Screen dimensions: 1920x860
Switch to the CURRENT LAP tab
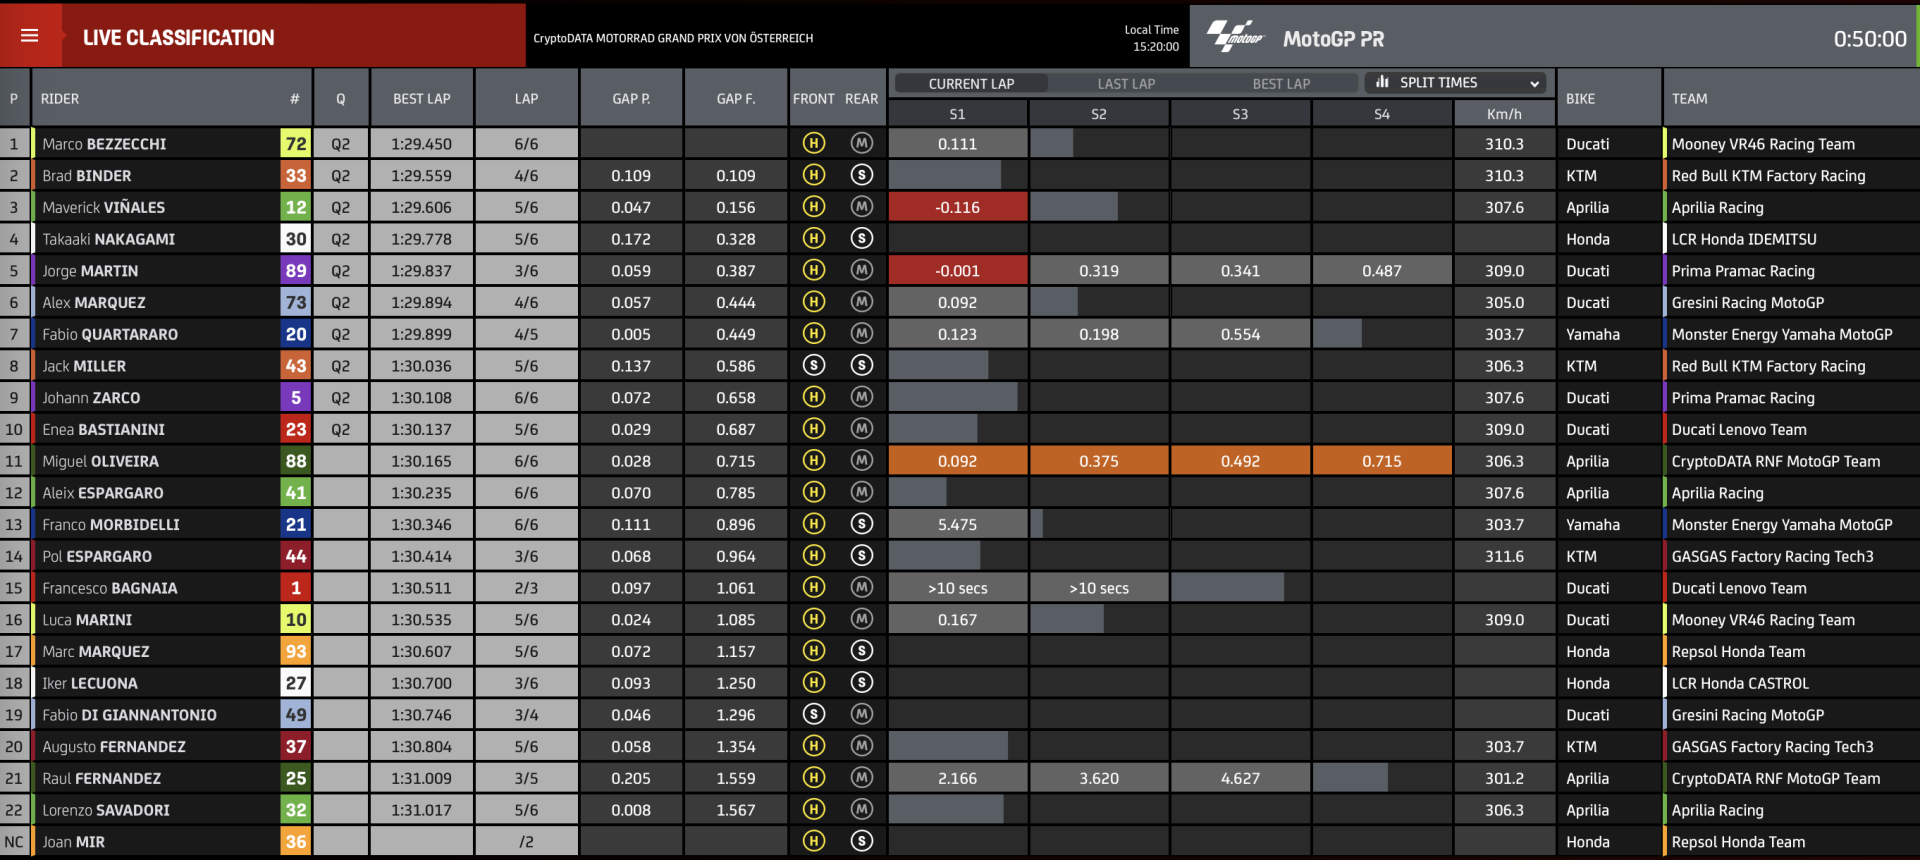point(971,84)
